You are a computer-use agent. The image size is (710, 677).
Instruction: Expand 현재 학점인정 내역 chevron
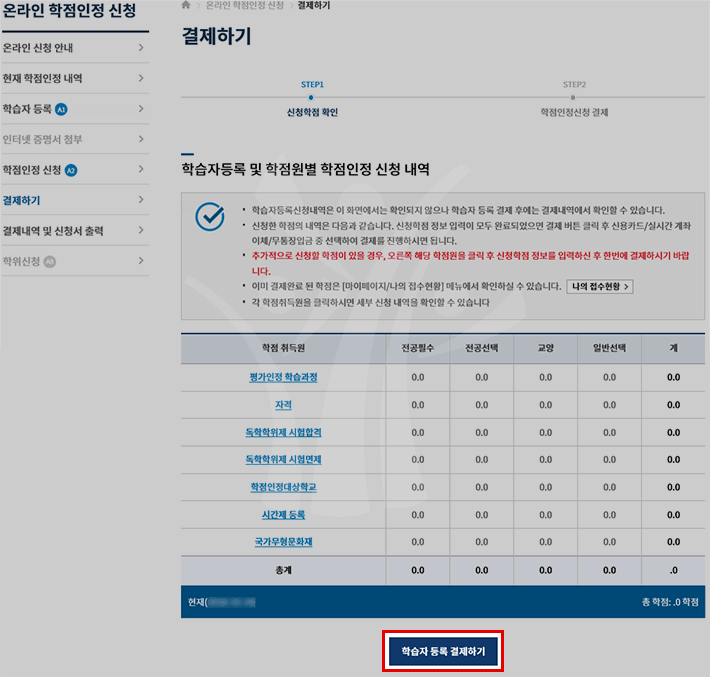[x=141, y=78]
